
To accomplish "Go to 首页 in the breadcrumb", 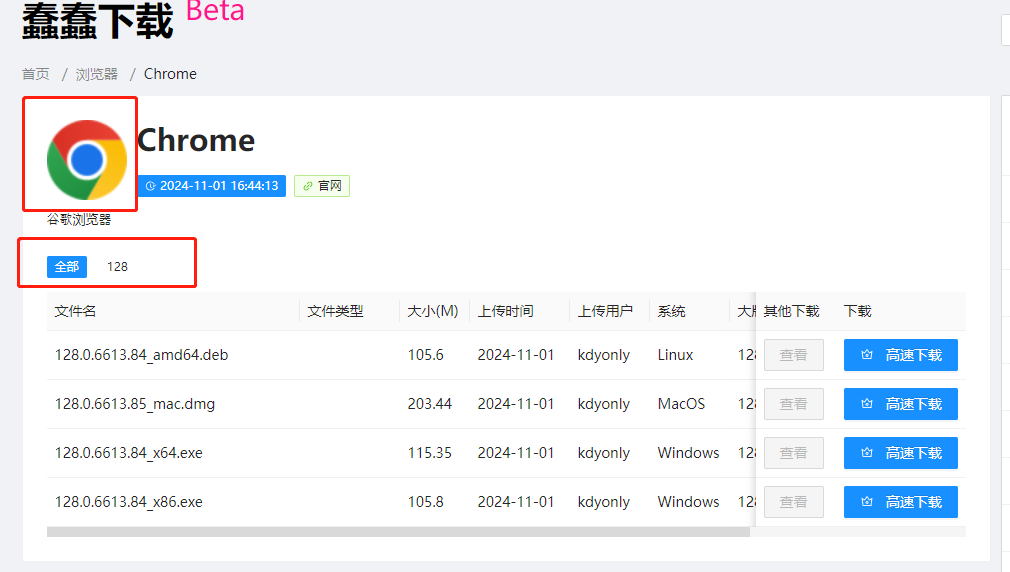I will (x=35, y=74).
